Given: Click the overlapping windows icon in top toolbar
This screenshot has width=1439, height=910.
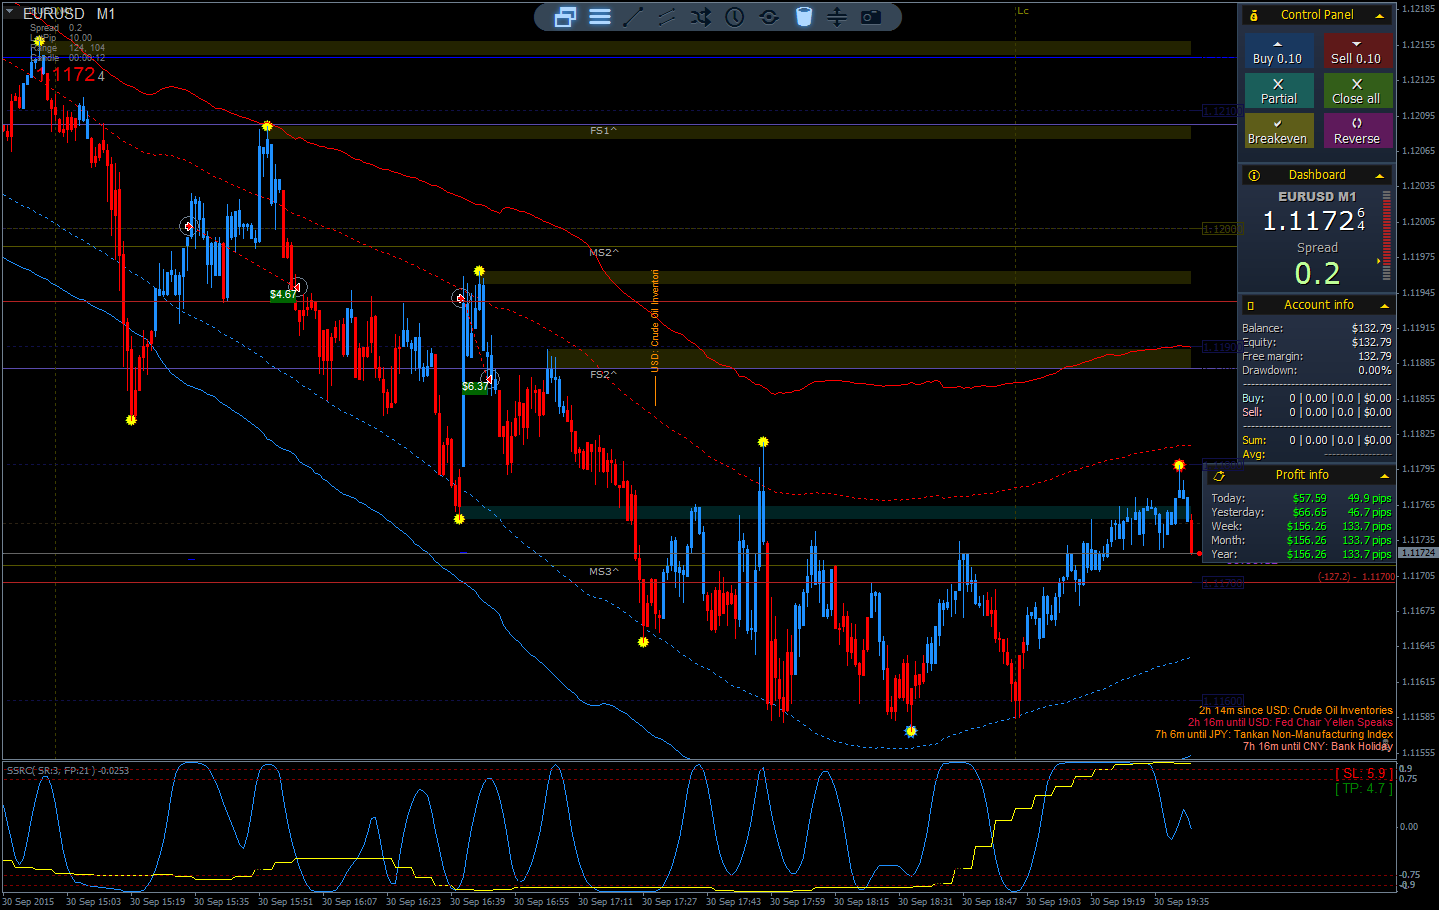Looking at the screenshot, I should click(x=565, y=17).
